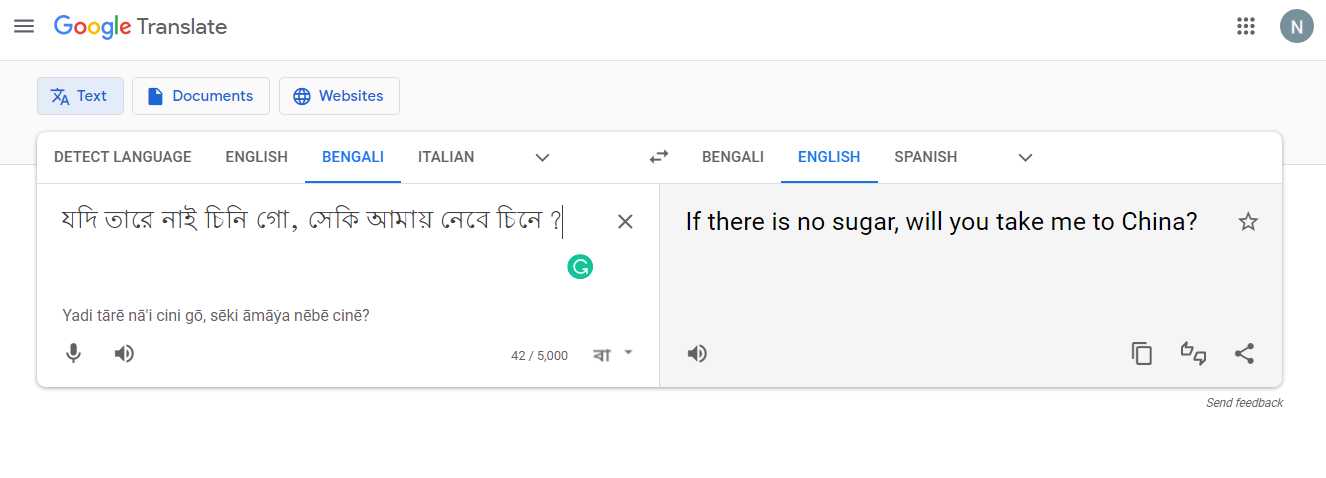This screenshot has width=1326, height=478.
Task: Start voice input with the microphone
Action: [73, 353]
